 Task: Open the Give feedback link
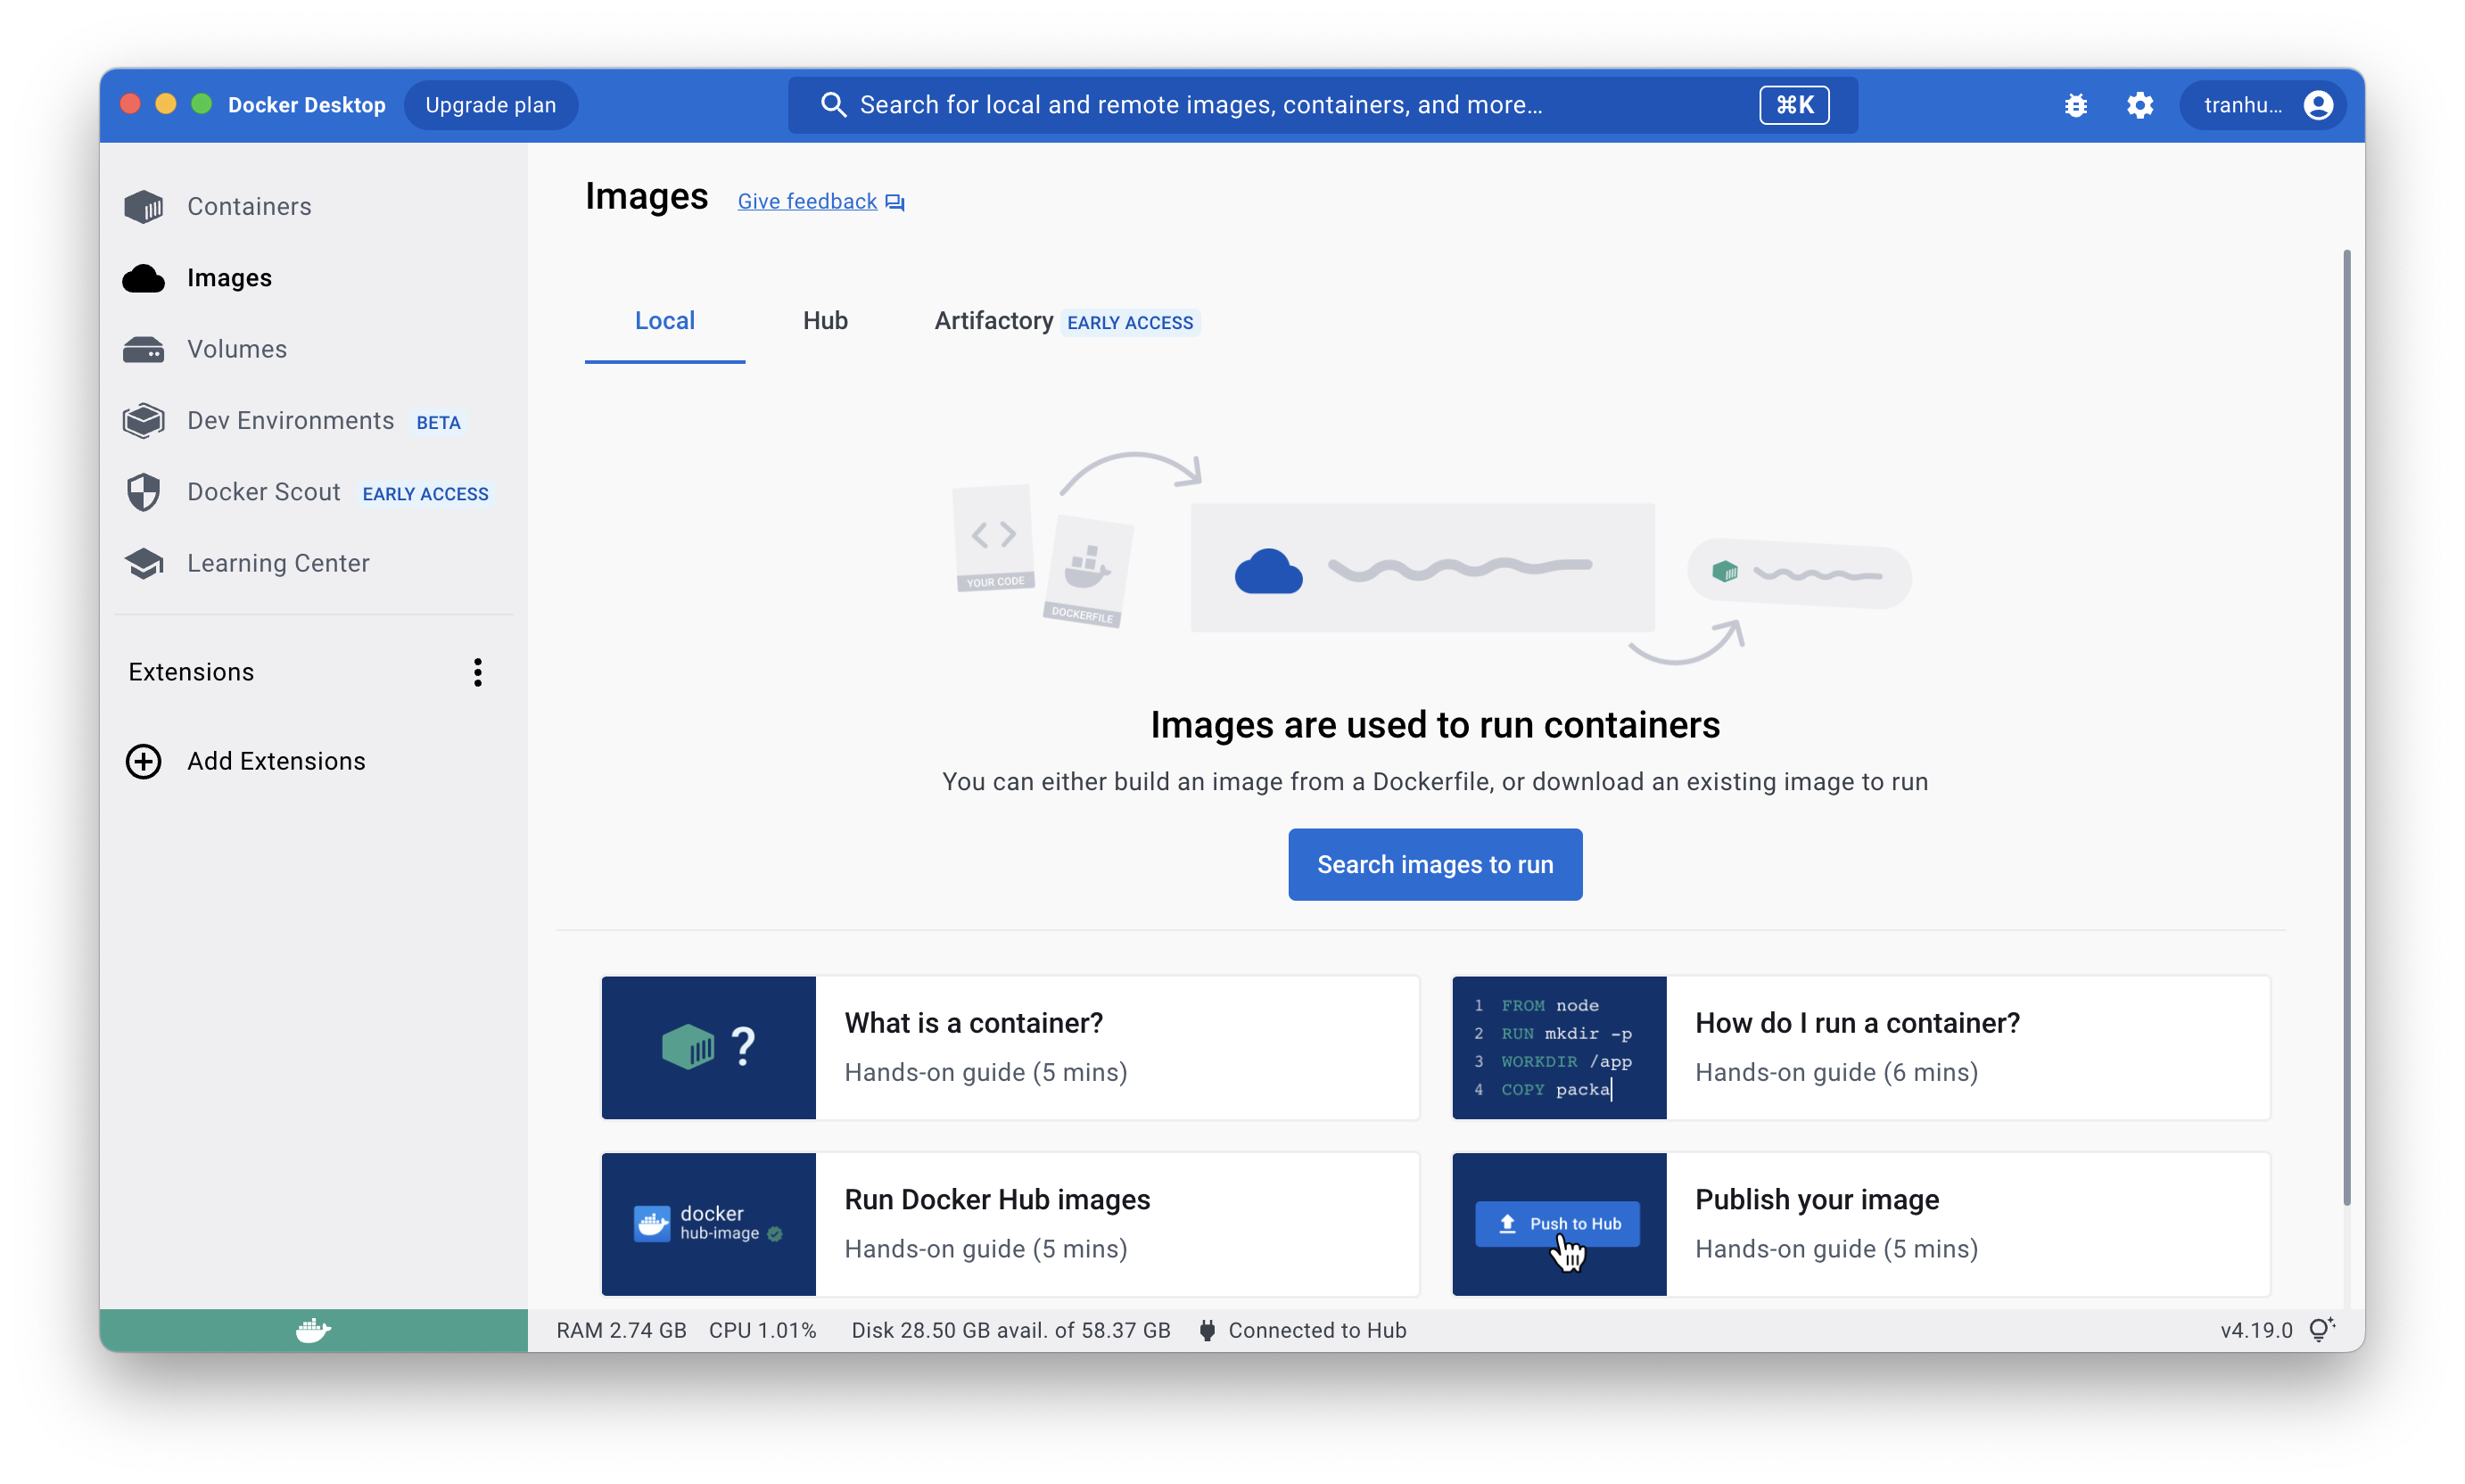[806, 200]
